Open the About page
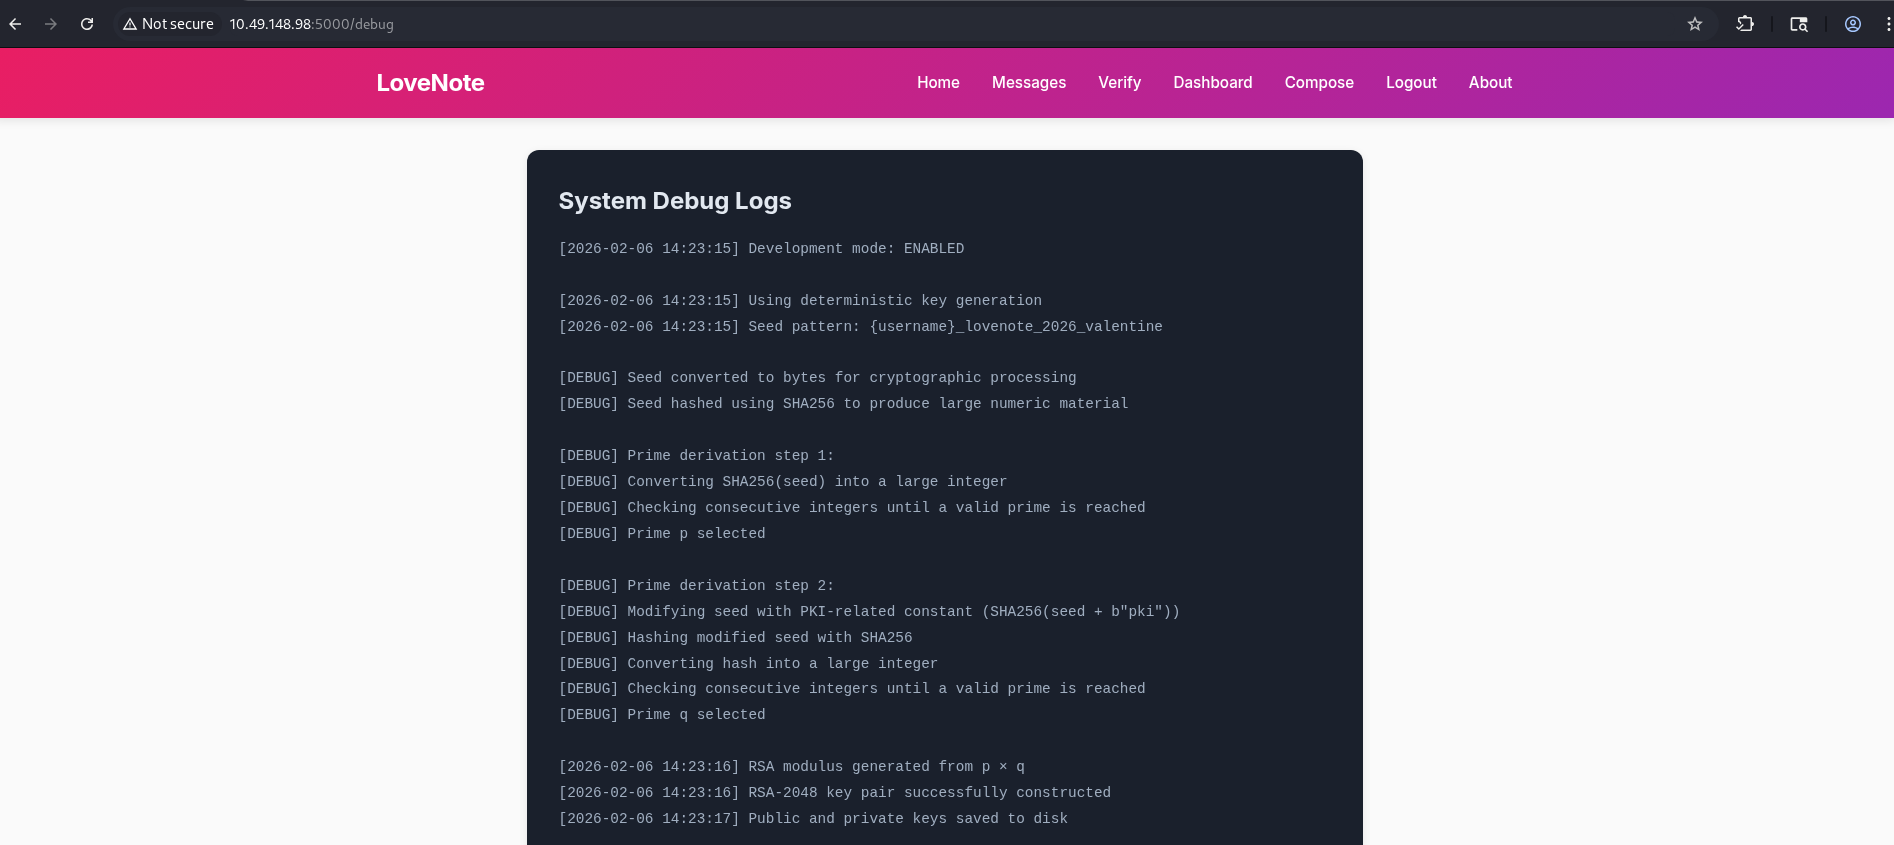The width and height of the screenshot is (1894, 845). [x=1489, y=83]
